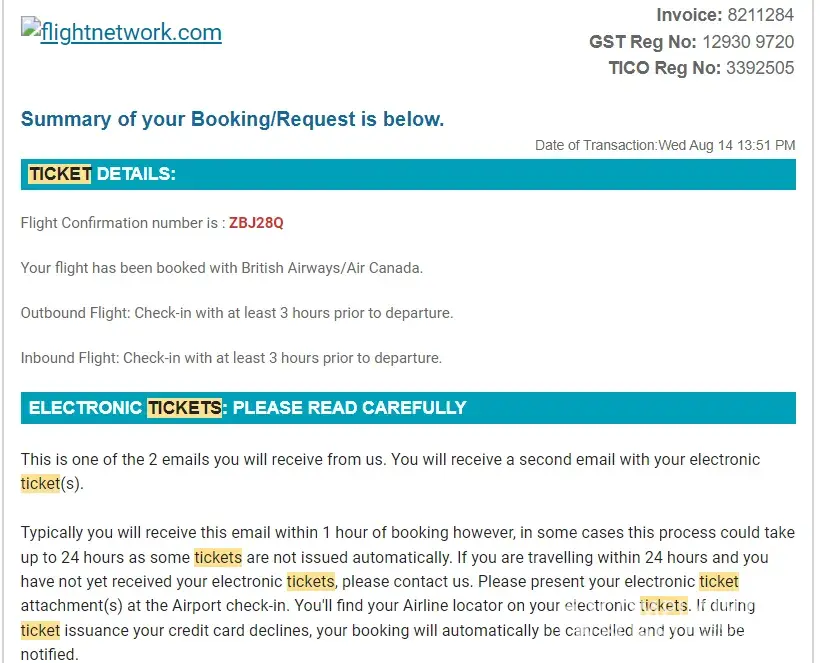Click the British Airways/Air Canada booking line
The height and width of the screenshot is (663, 820).
tap(222, 268)
